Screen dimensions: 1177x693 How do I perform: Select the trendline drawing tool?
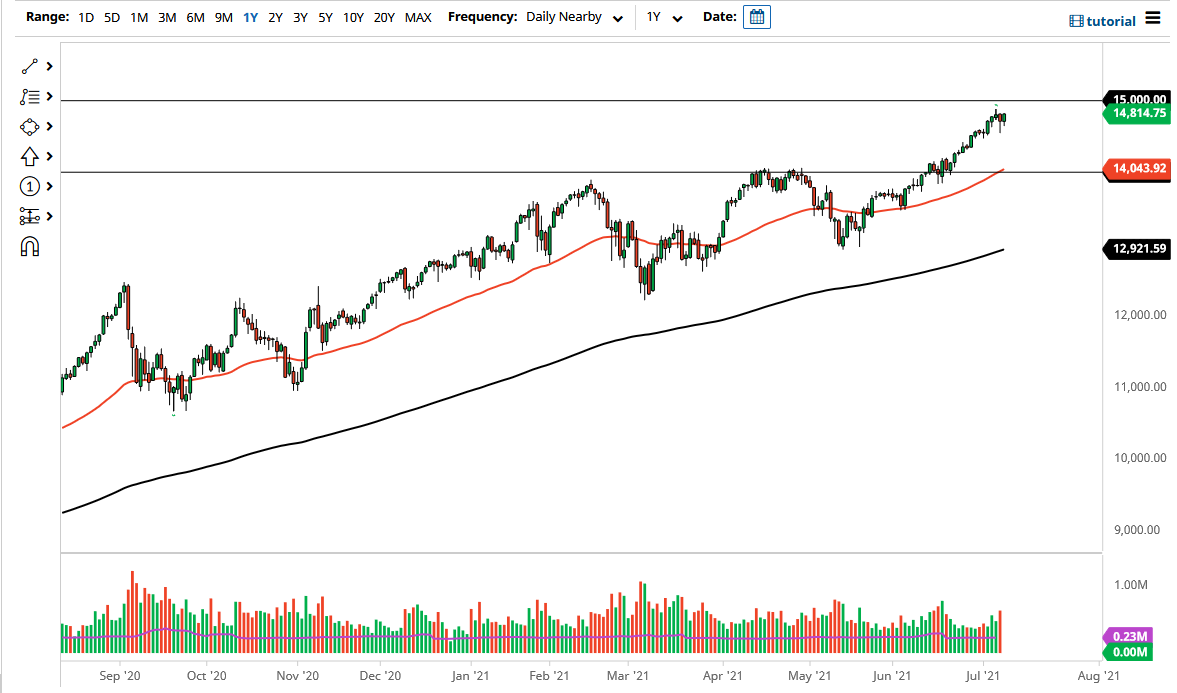[30, 66]
